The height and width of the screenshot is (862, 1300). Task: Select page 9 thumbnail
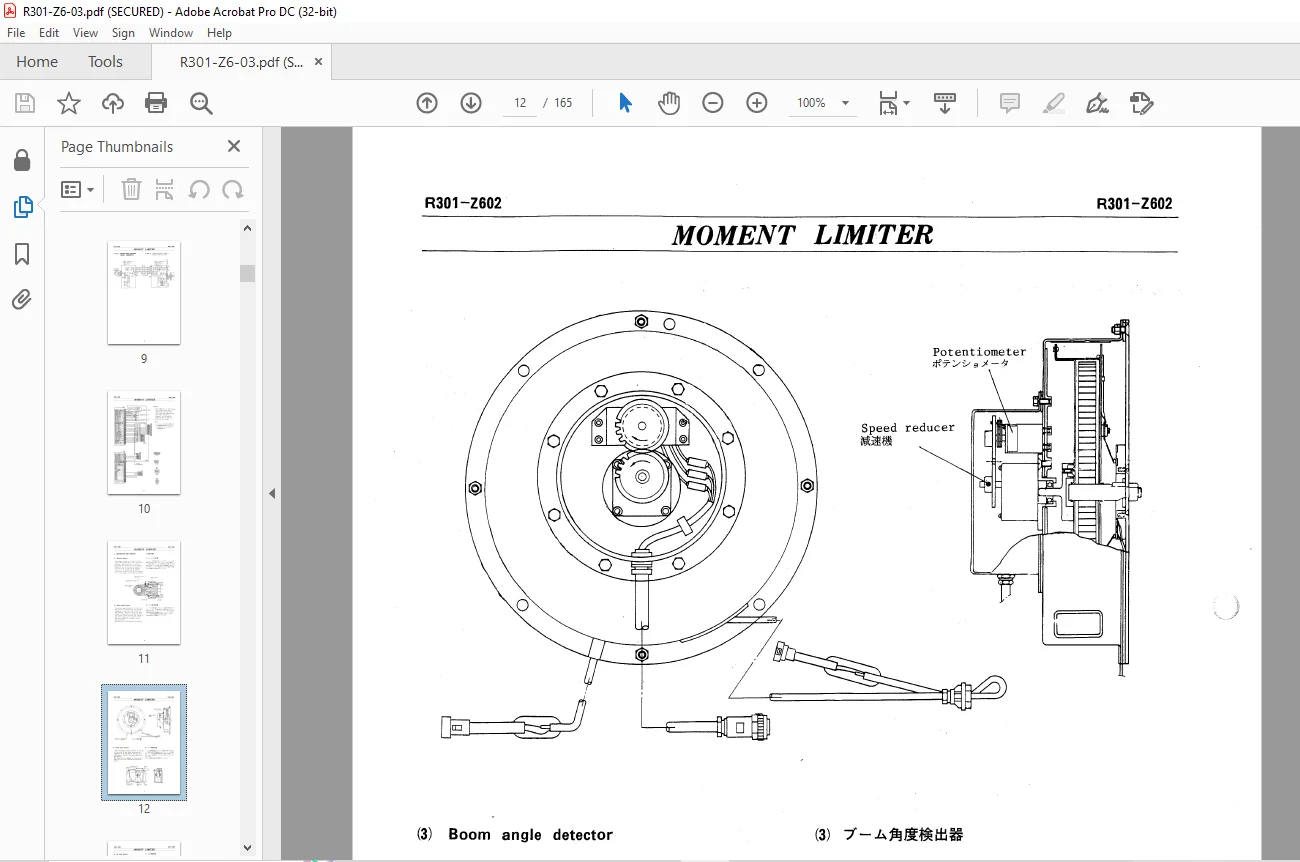tap(144, 292)
